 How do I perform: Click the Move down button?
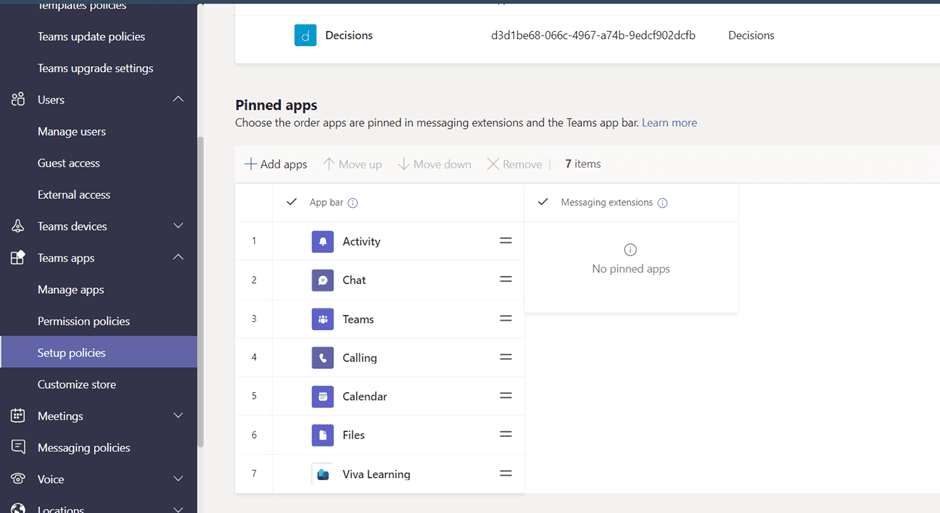tap(435, 164)
